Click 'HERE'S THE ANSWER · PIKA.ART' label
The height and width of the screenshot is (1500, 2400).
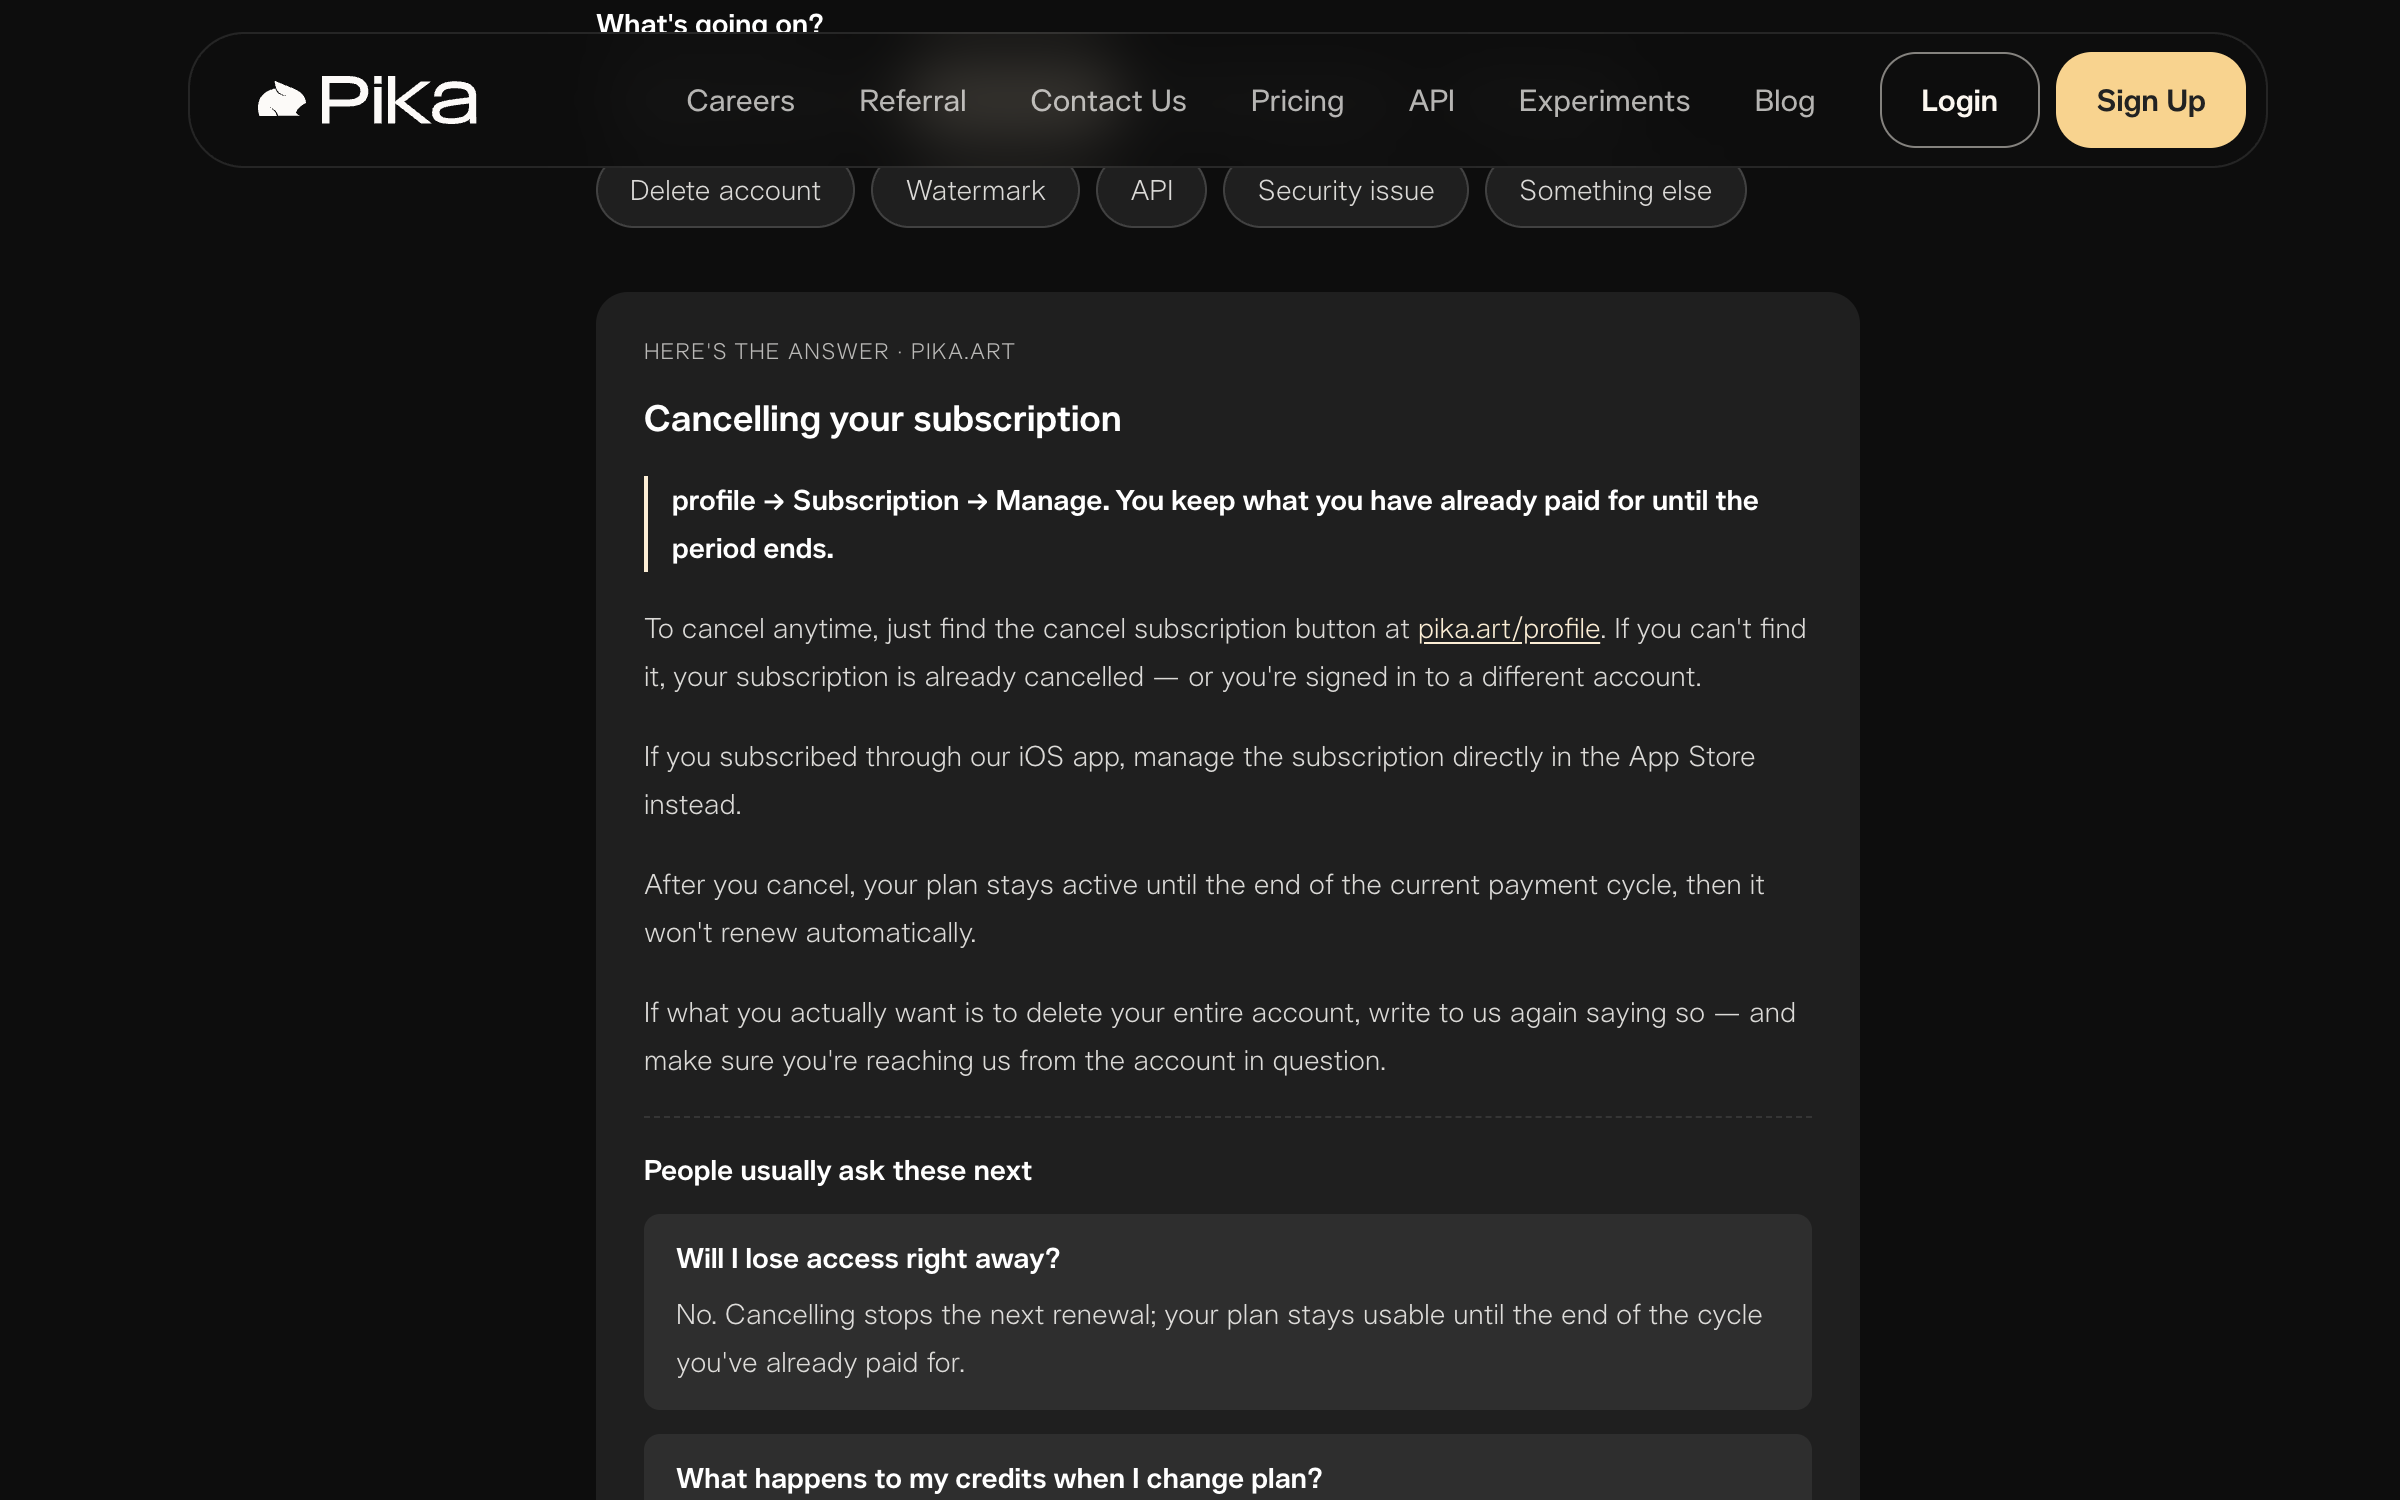[x=829, y=351]
